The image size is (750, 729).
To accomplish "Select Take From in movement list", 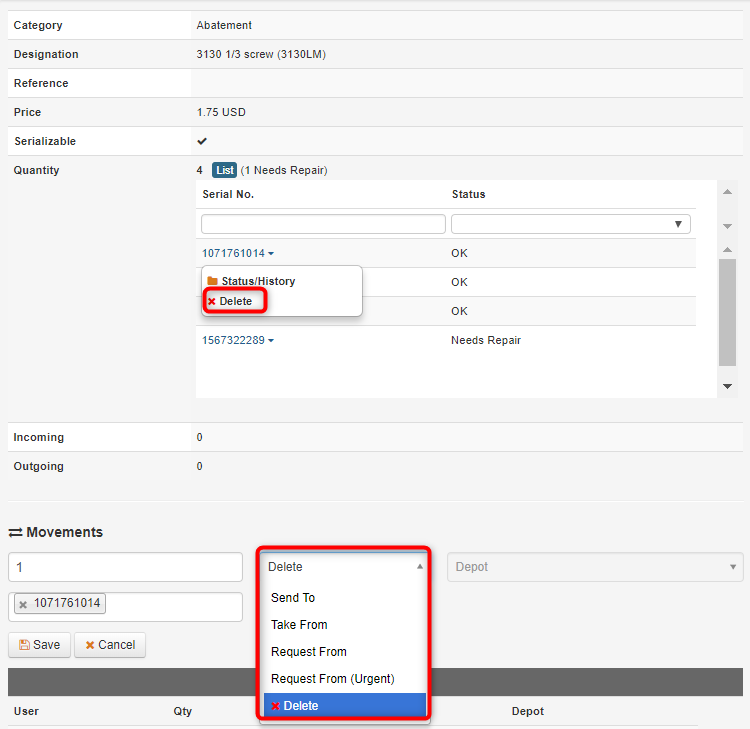I will (x=299, y=625).
